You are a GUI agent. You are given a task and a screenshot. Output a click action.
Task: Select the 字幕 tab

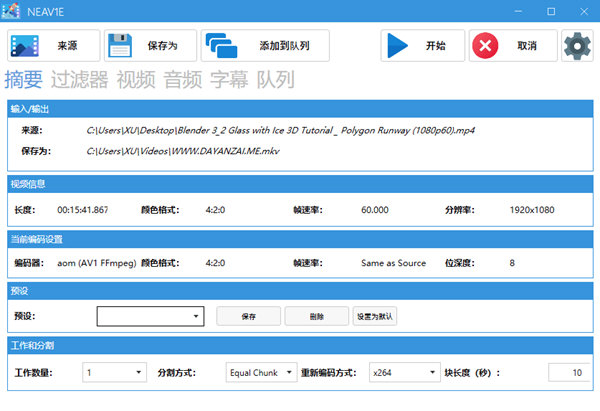(x=229, y=80)
